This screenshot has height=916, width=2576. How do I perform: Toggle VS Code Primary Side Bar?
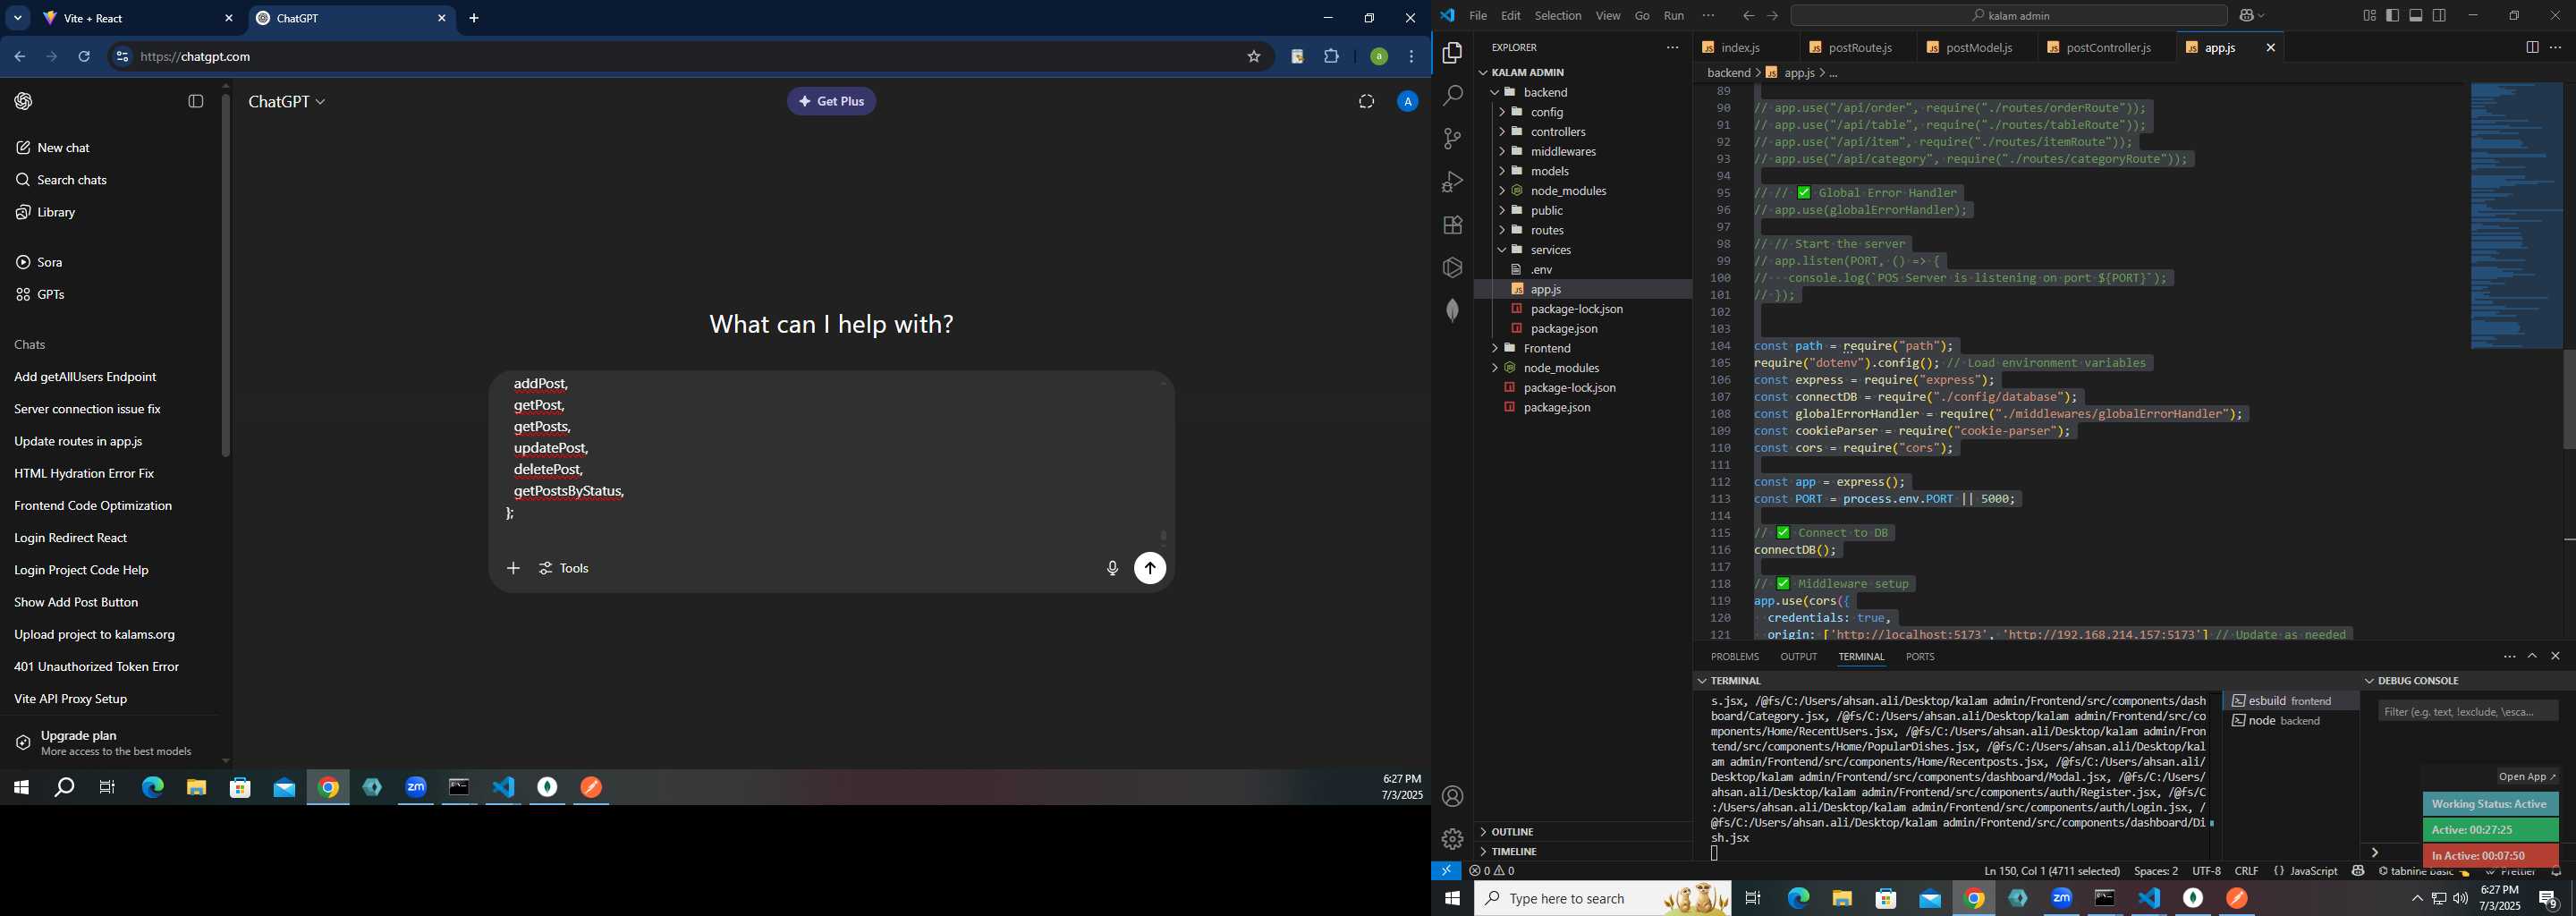(2392, 16)
